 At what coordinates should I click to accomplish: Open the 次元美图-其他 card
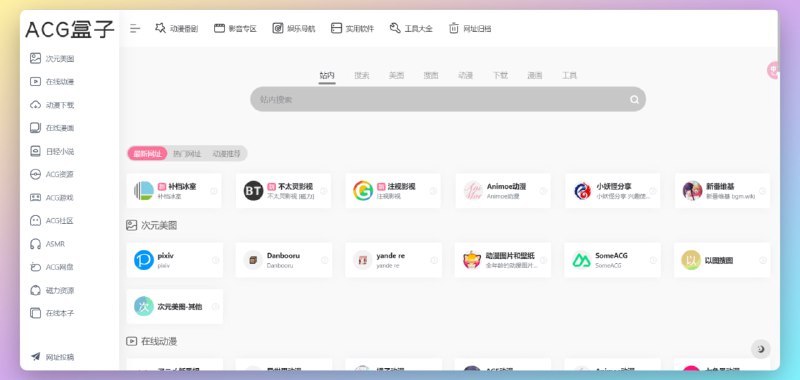coord(174,307)
